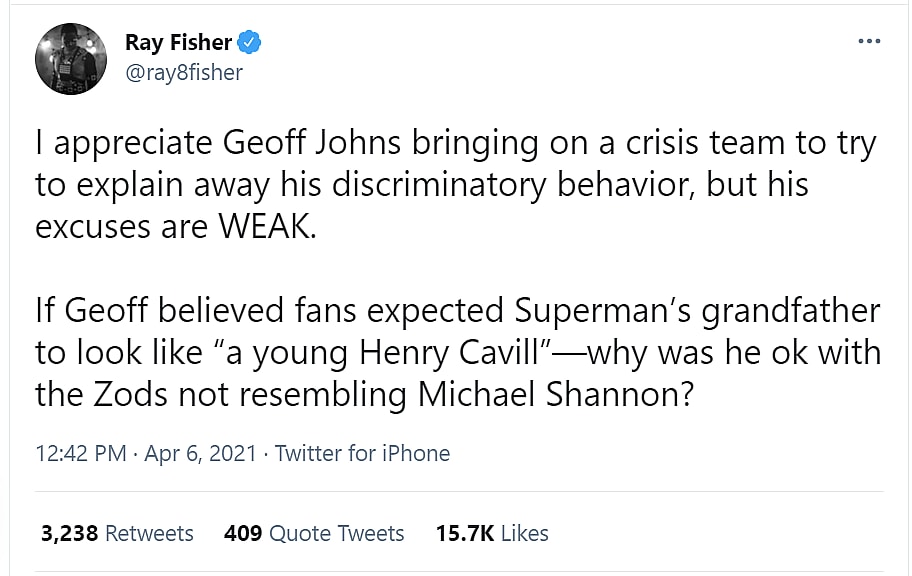Image resolution: width=912 pixels, height=576 pixels.
Task: View the 3,238 Retweets list
Action: (x=117, y=533)
